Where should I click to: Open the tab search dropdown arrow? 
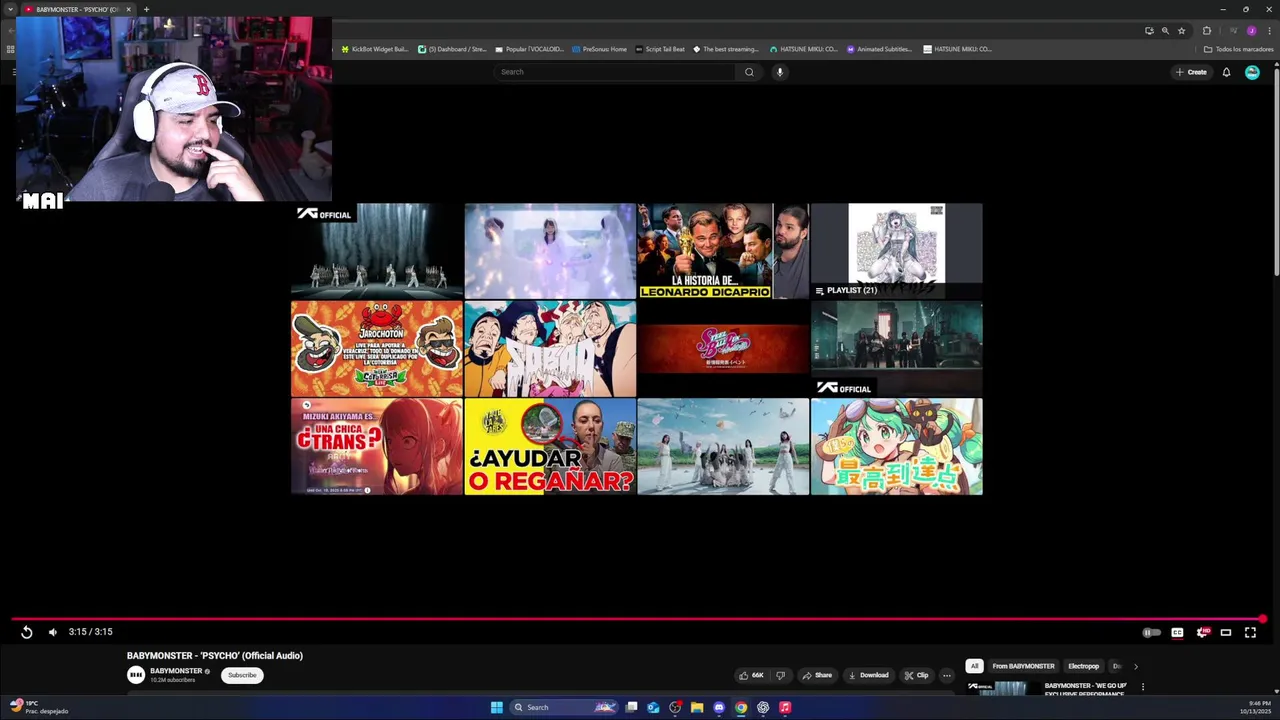click(10, 9)
